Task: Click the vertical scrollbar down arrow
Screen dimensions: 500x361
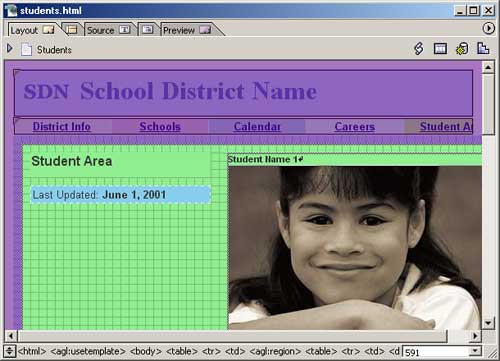Action: [x=488, y=322]
